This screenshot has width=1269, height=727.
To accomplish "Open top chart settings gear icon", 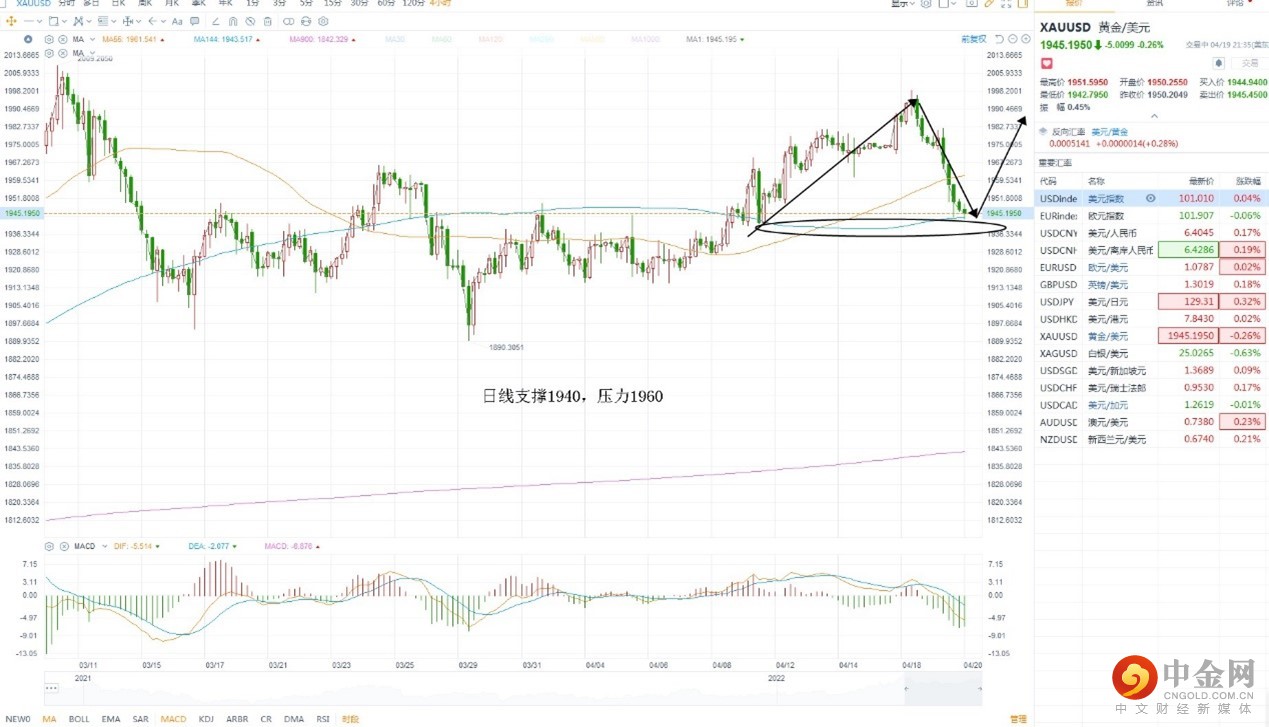I will click(x=926, y=4).
